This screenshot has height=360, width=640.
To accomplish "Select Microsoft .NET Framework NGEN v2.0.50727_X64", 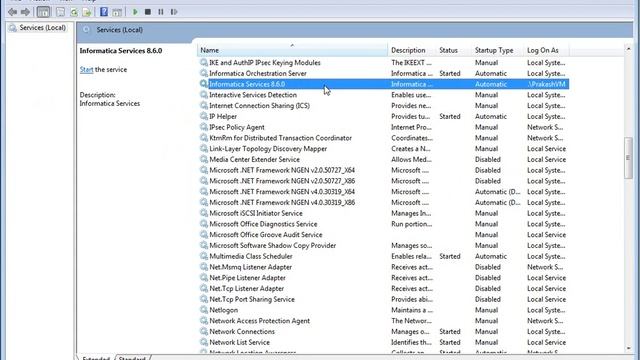I will pyautogui.click(x=282, y=170).
